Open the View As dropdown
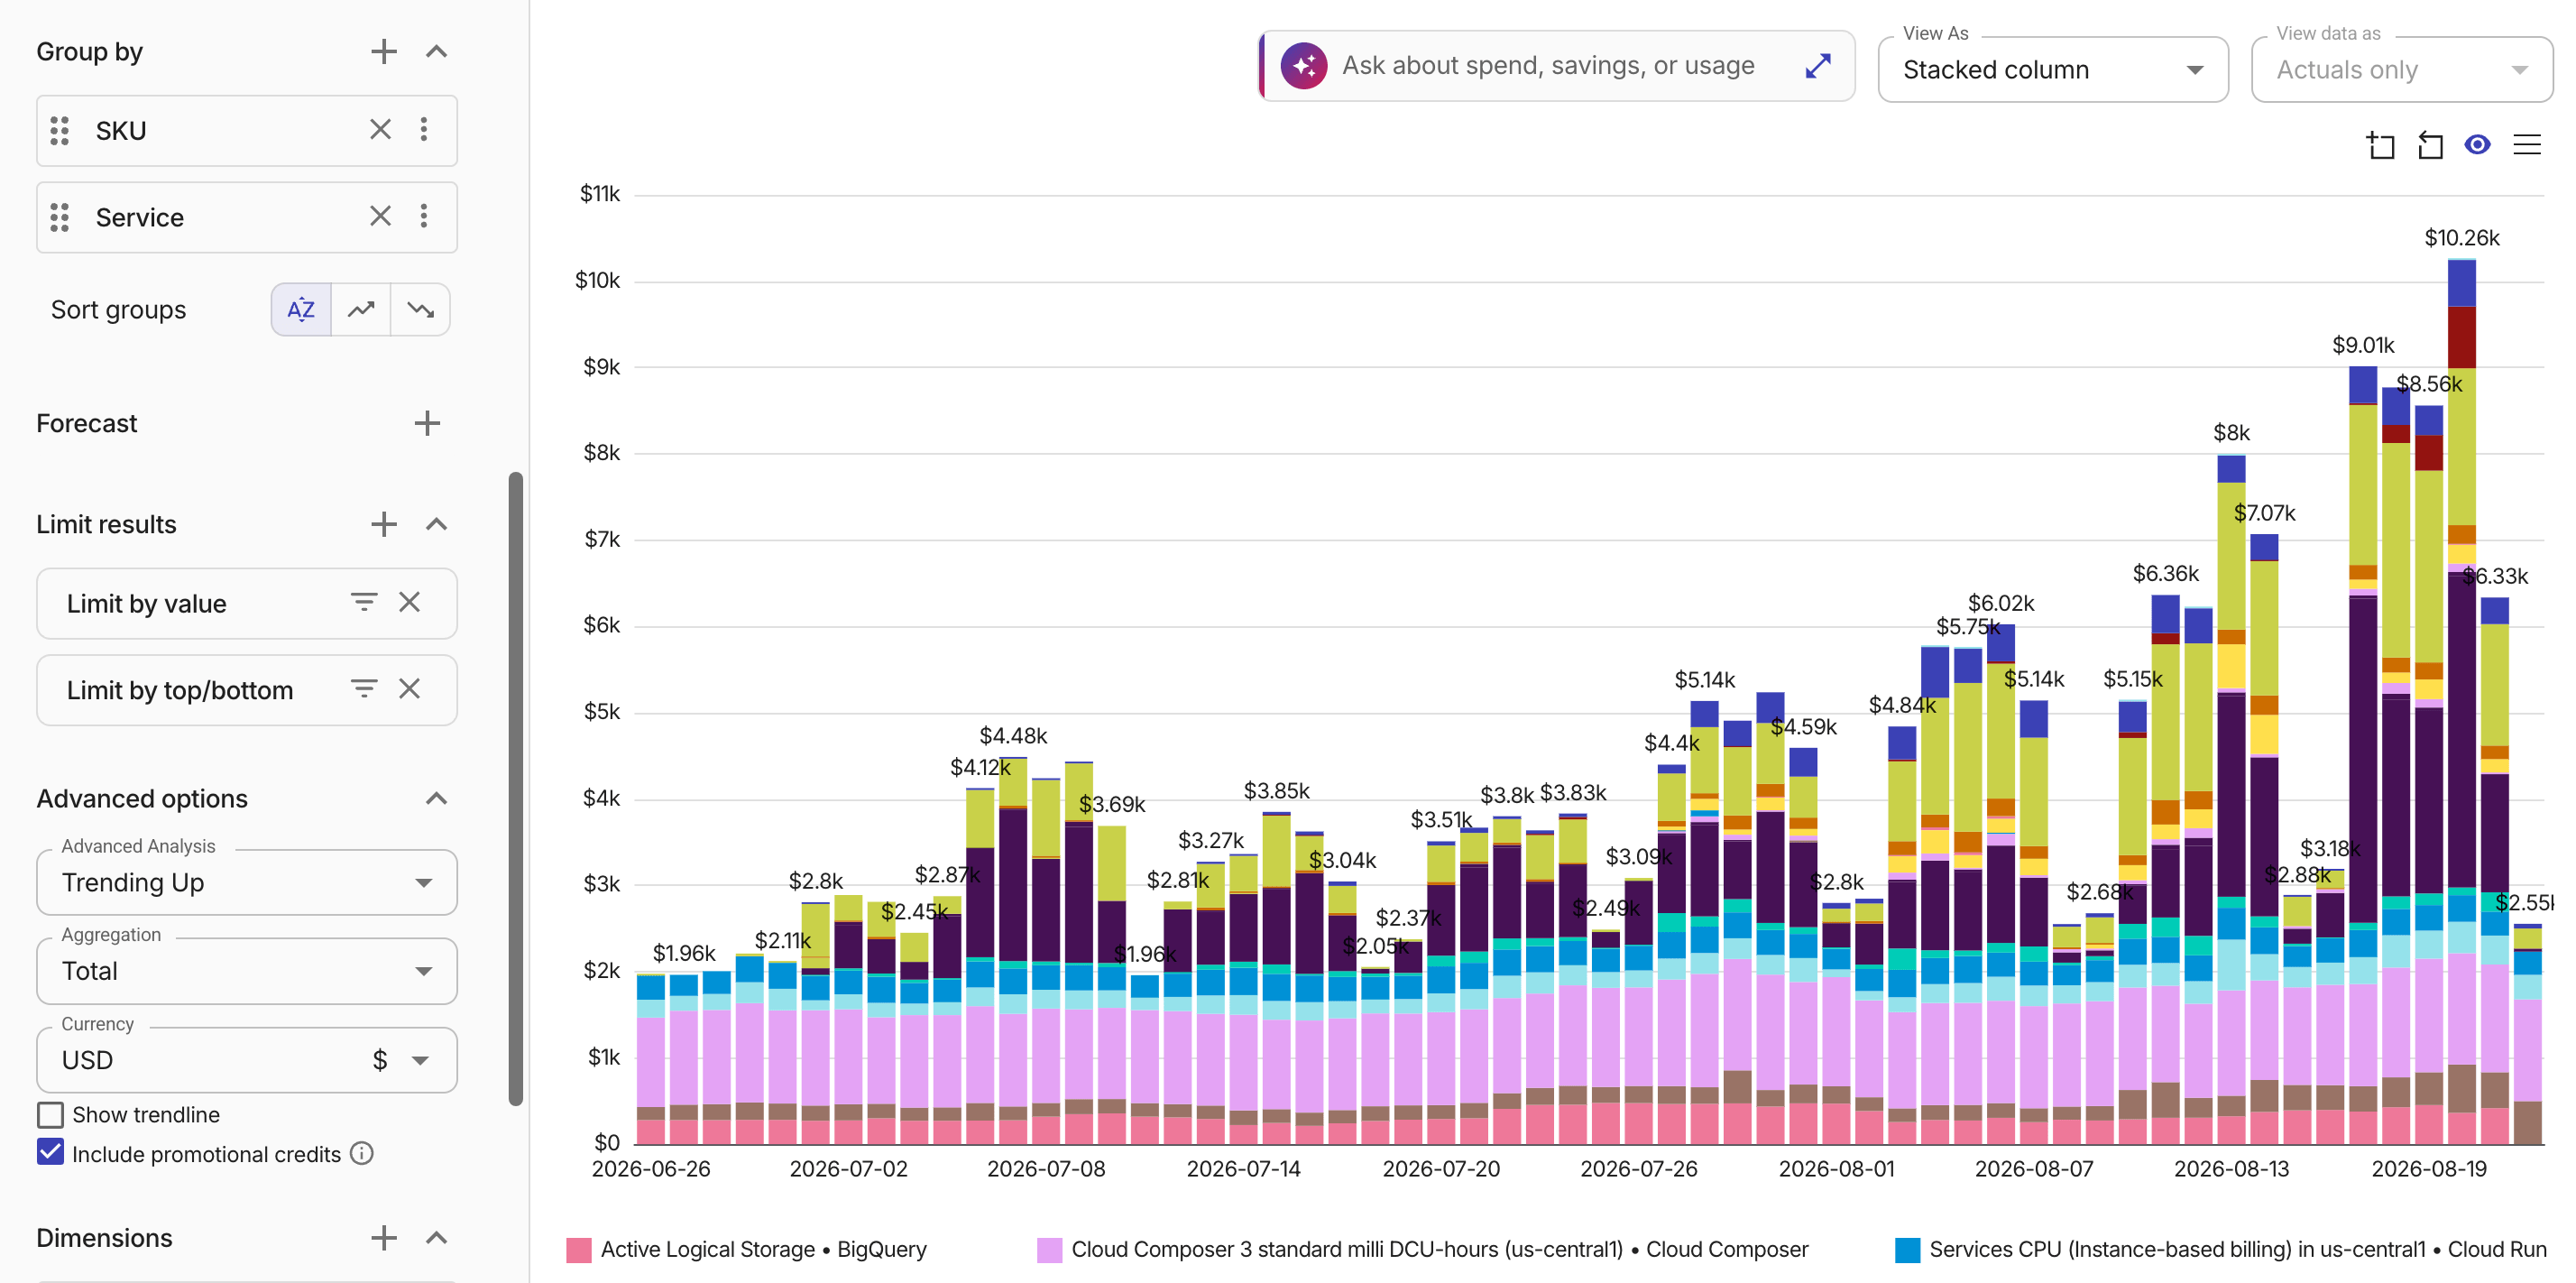 coord(2053,69)
